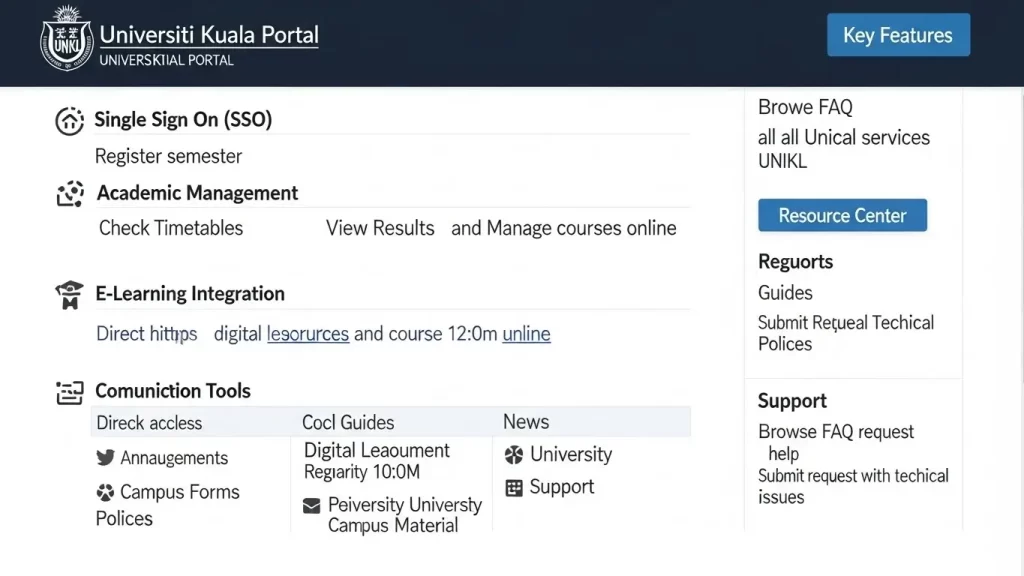
Task: Select the News column header
Action: [526, 422]
